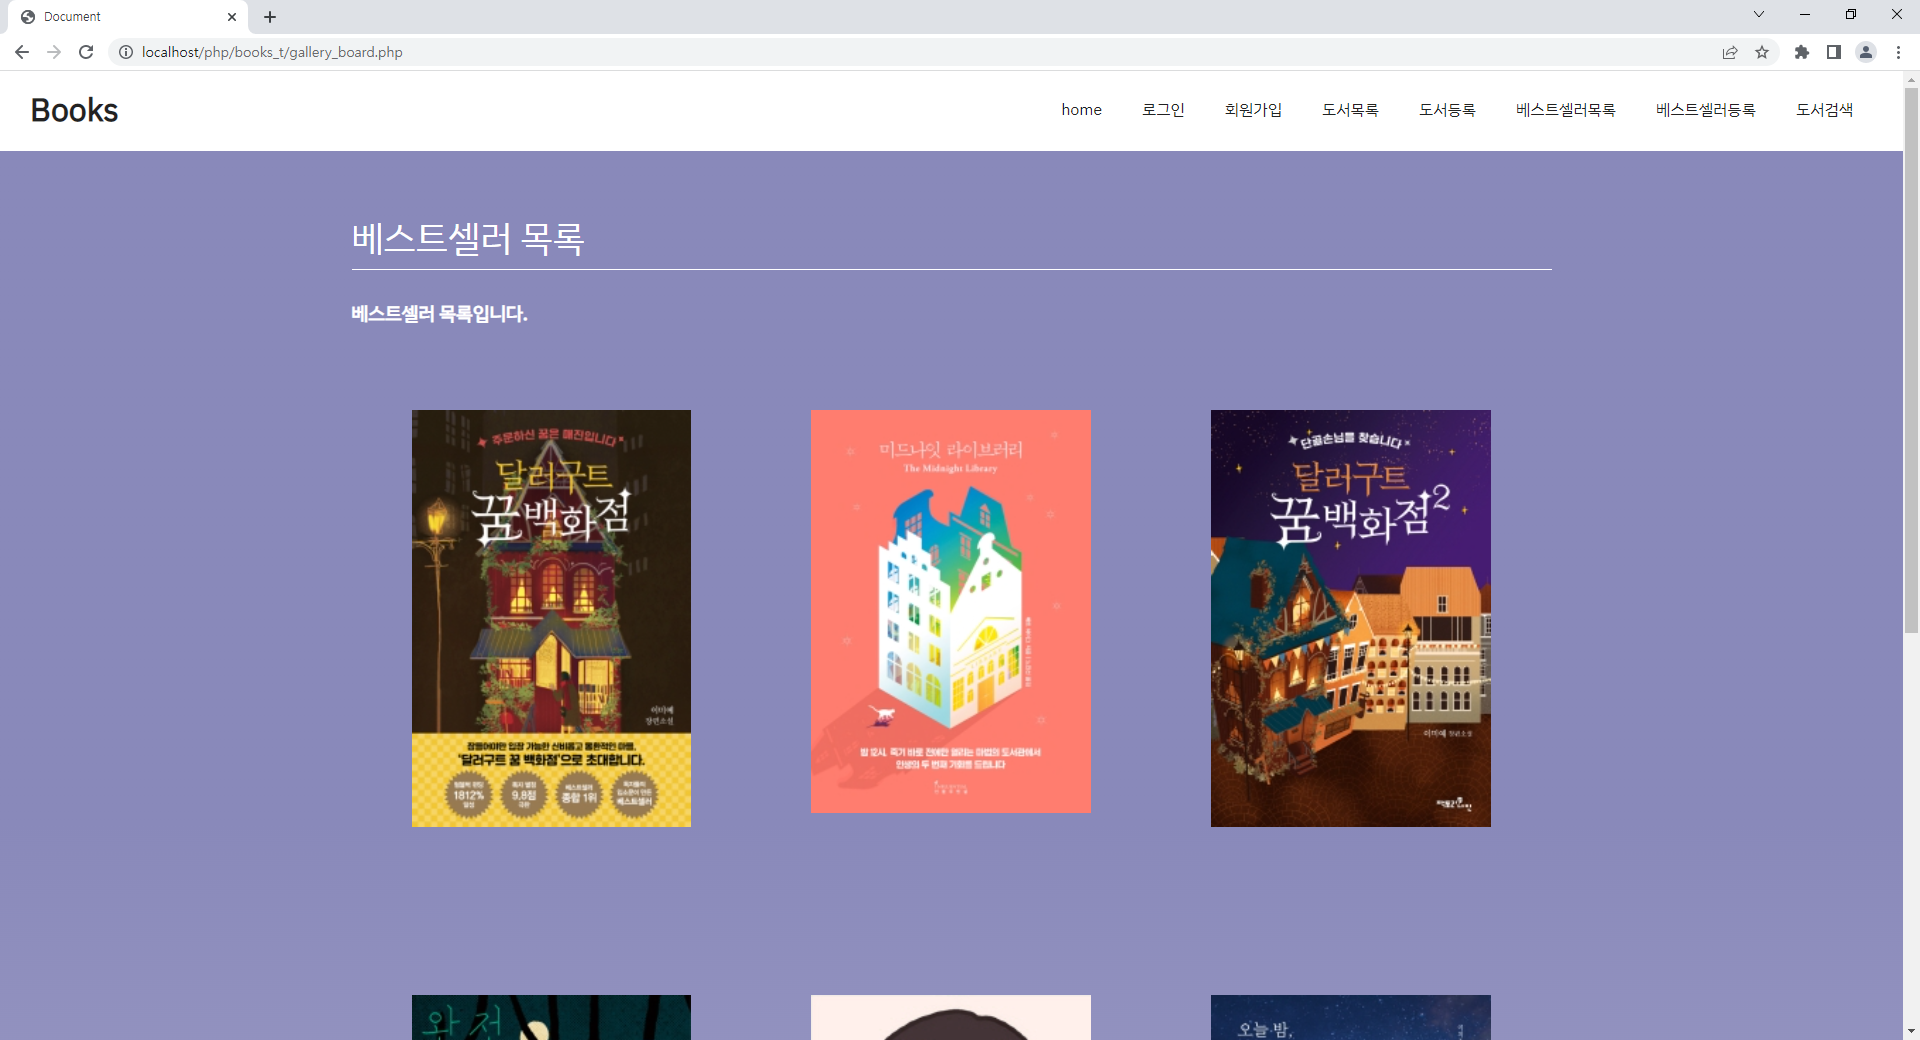The height and width of the screenshot is (1040, 1920).
Task: Minimize the browser window
Action: (1805, 14)
